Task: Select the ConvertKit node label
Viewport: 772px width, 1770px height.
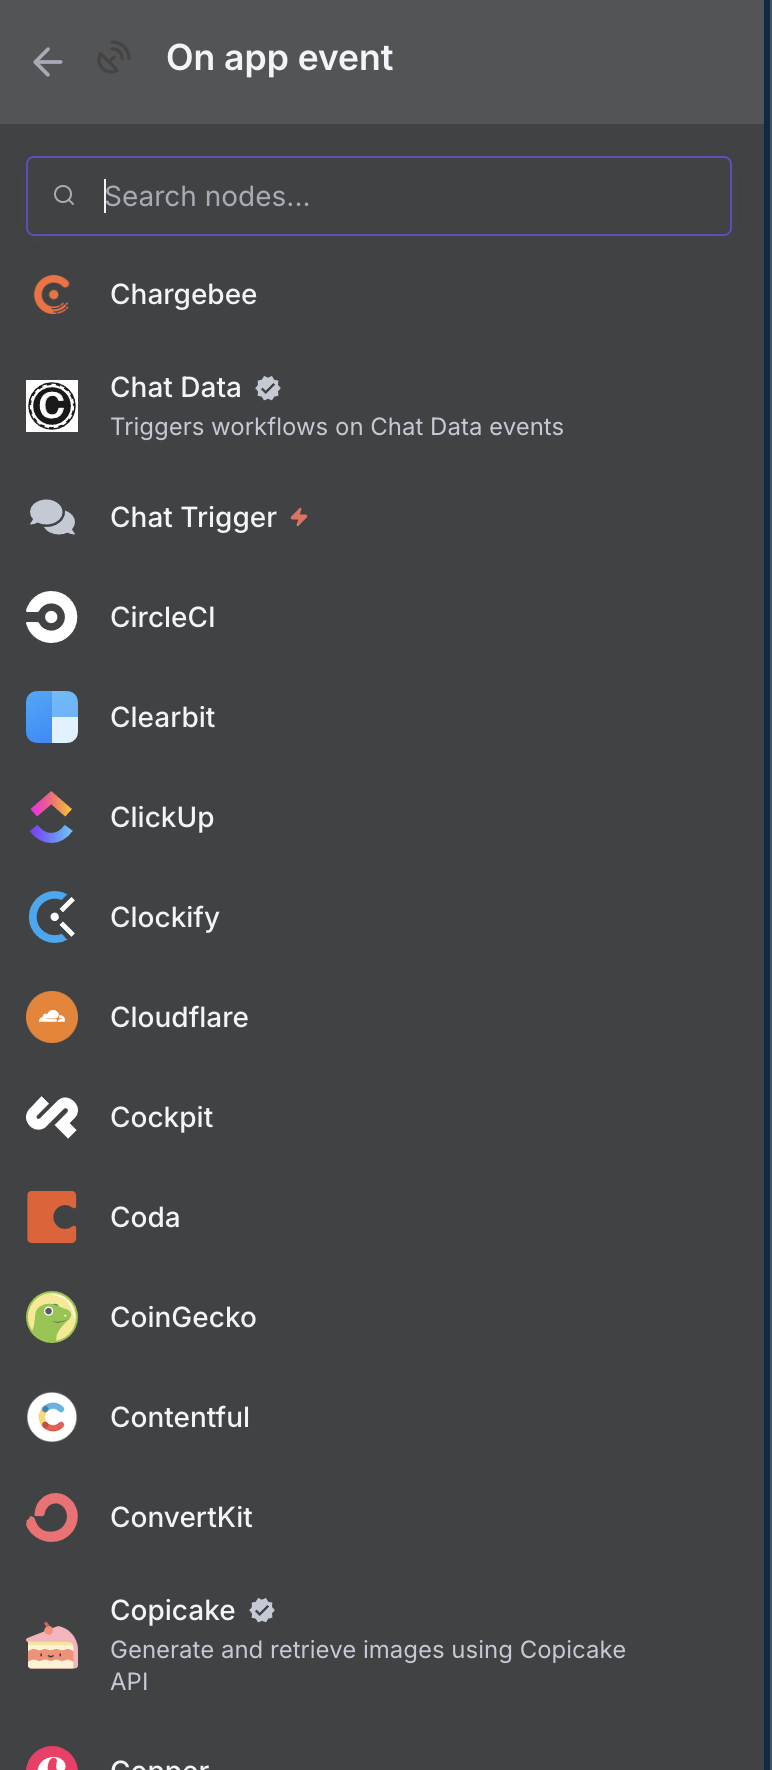Action: coord(181,1517)
